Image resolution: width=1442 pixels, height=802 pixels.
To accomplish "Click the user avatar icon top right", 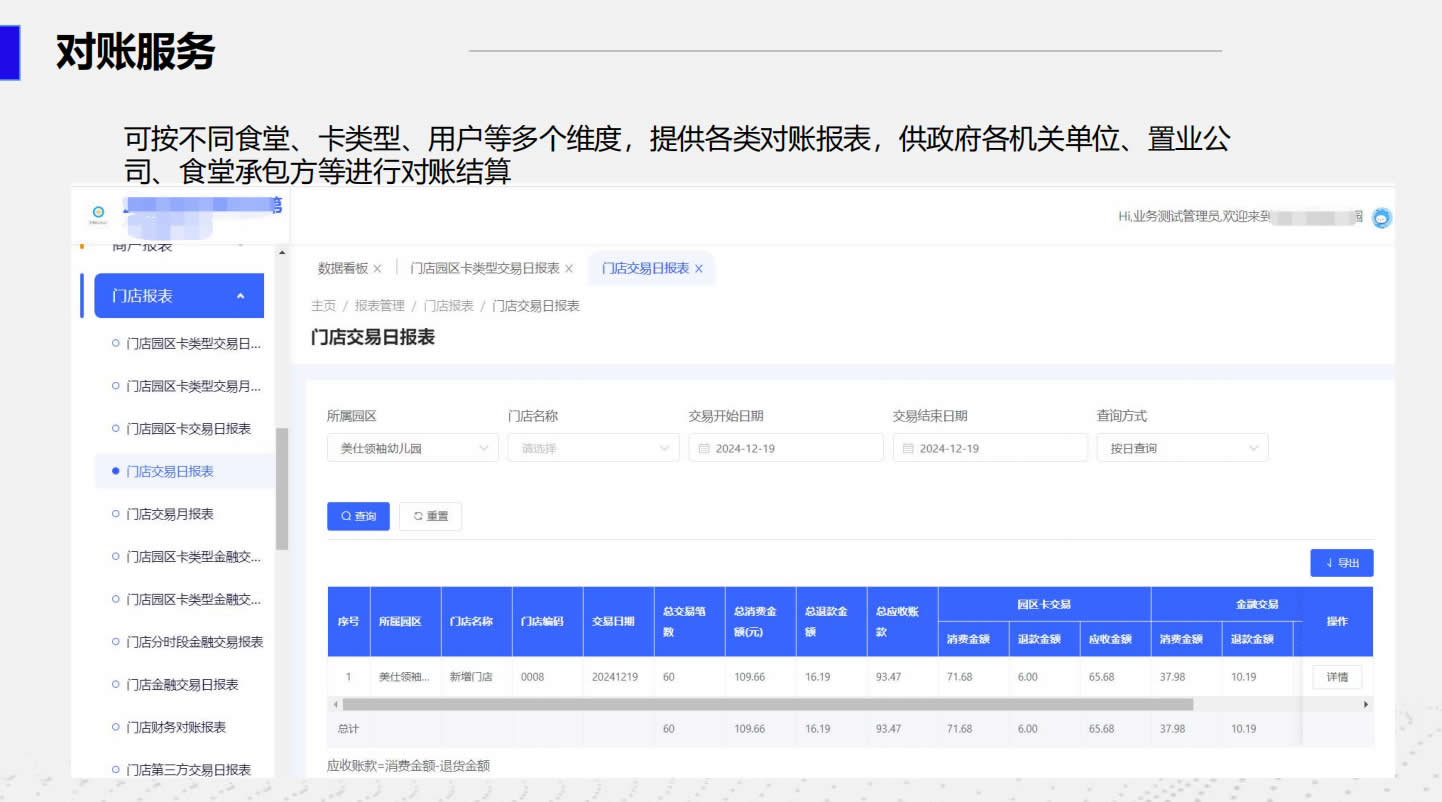I will coord(1381,217).
